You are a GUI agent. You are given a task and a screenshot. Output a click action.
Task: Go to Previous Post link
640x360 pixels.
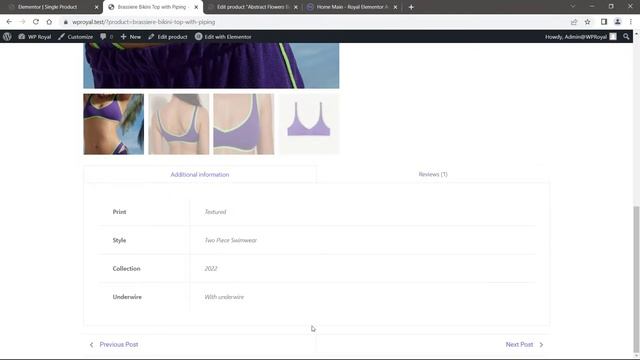pos(119,344)
